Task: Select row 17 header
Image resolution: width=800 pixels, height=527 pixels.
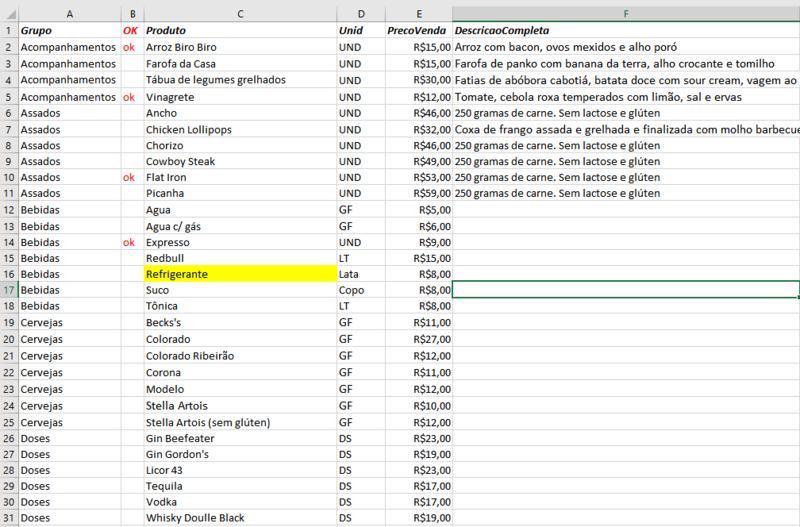Action: pos(9,290)
